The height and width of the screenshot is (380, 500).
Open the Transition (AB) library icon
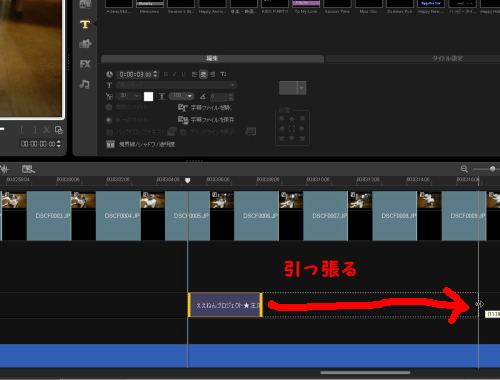click(85, 4)
